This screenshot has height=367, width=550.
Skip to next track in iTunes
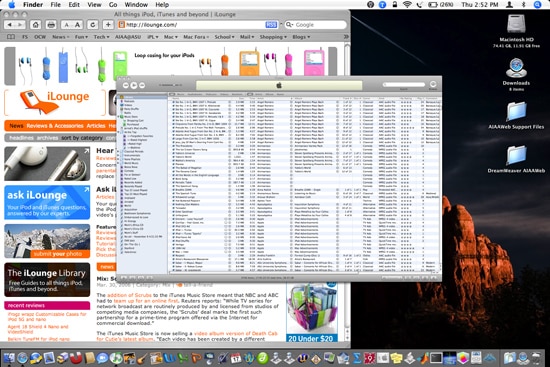(142, 85)
